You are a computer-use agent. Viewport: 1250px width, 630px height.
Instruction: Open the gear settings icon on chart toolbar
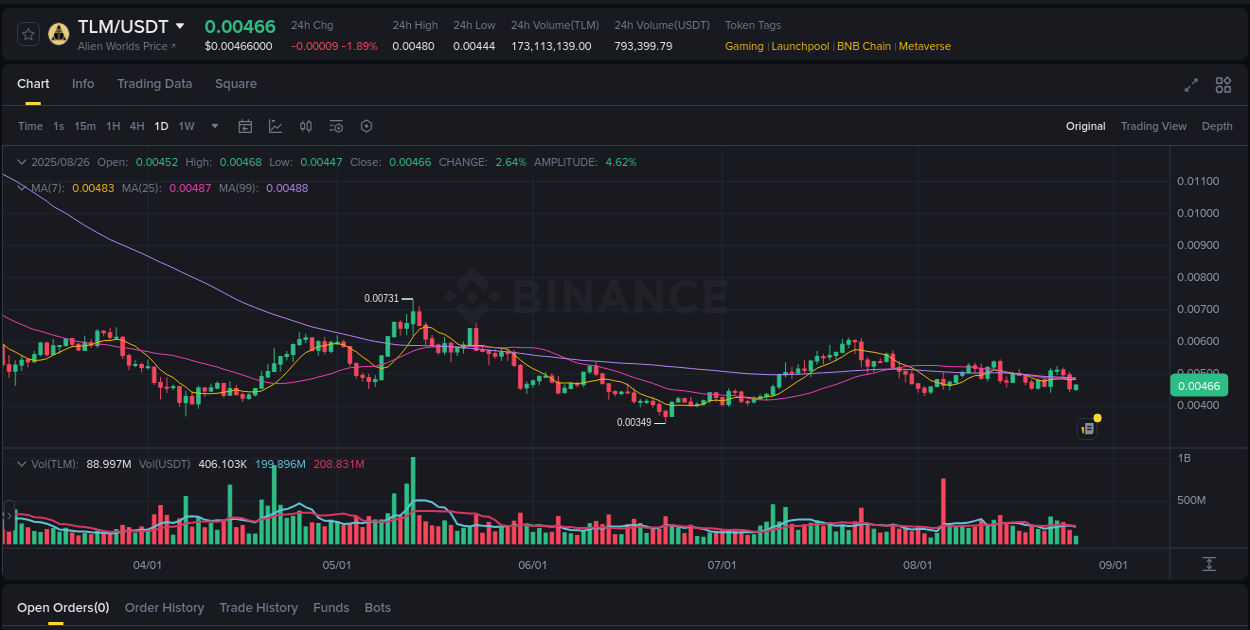click(x=366, y=126)
